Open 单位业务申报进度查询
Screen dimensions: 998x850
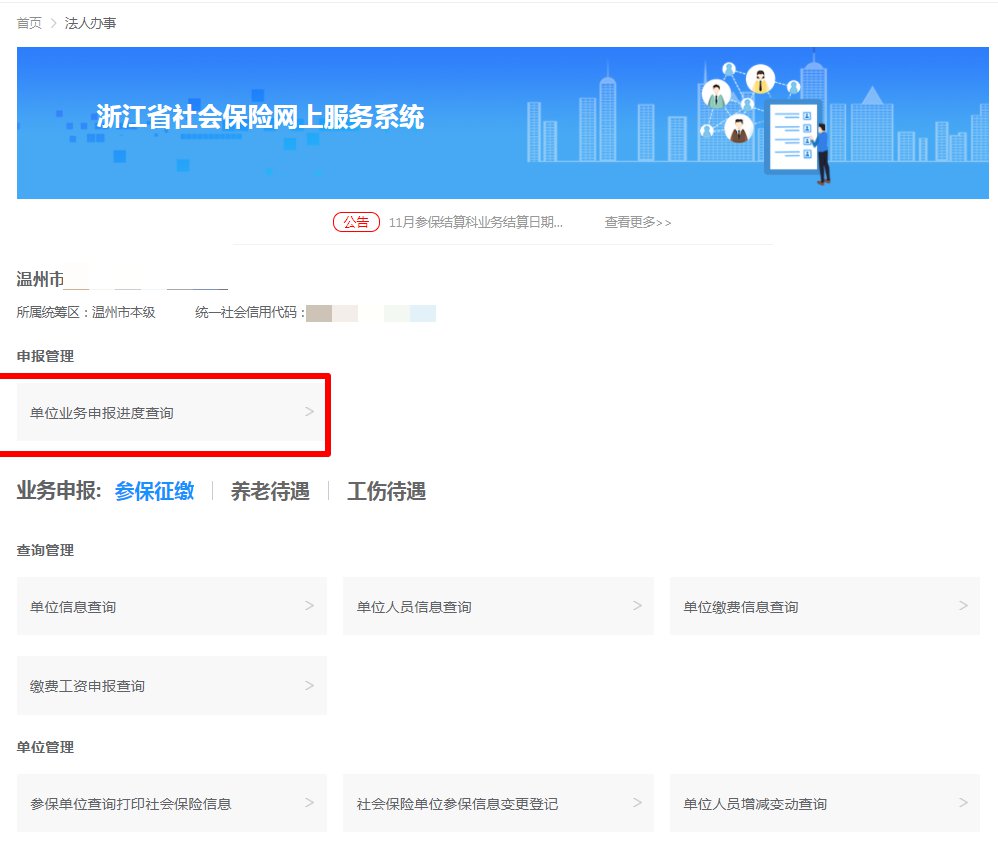click(102, 413)
